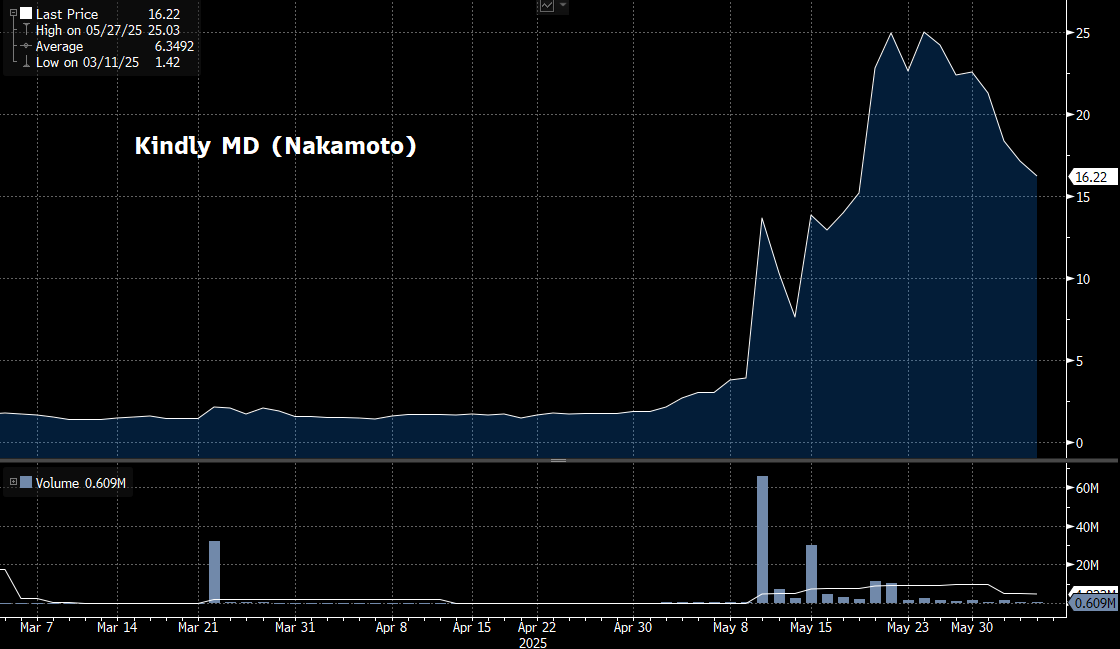This screenshot has width=1120, height=649.
Task: Click the Apr 15 date label
Action: 472,628
